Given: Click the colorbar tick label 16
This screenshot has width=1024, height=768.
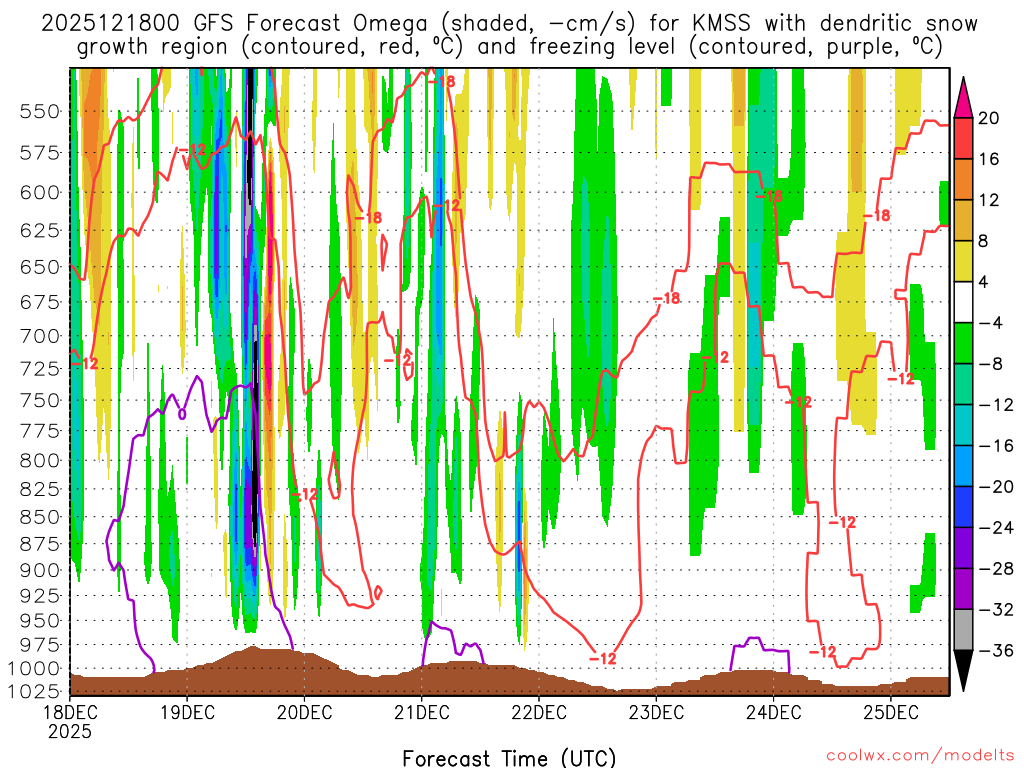Looking at the screenshot, I should pyautogui.click(x=989, y=159).
